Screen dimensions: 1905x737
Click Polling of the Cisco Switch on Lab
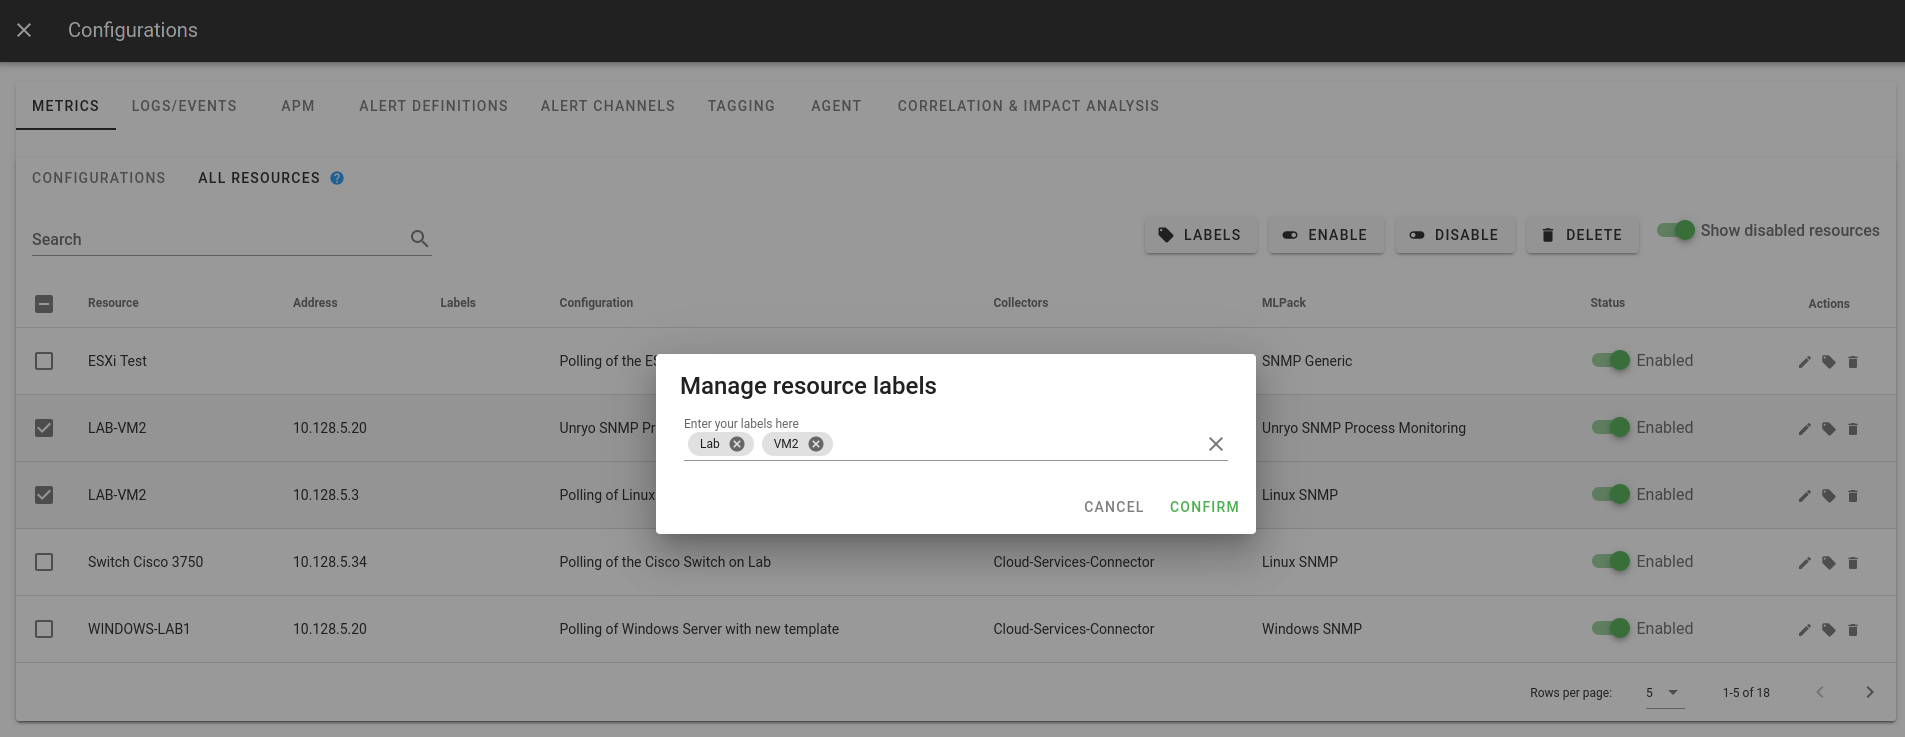pyautogui.click(x=665, y=562)
